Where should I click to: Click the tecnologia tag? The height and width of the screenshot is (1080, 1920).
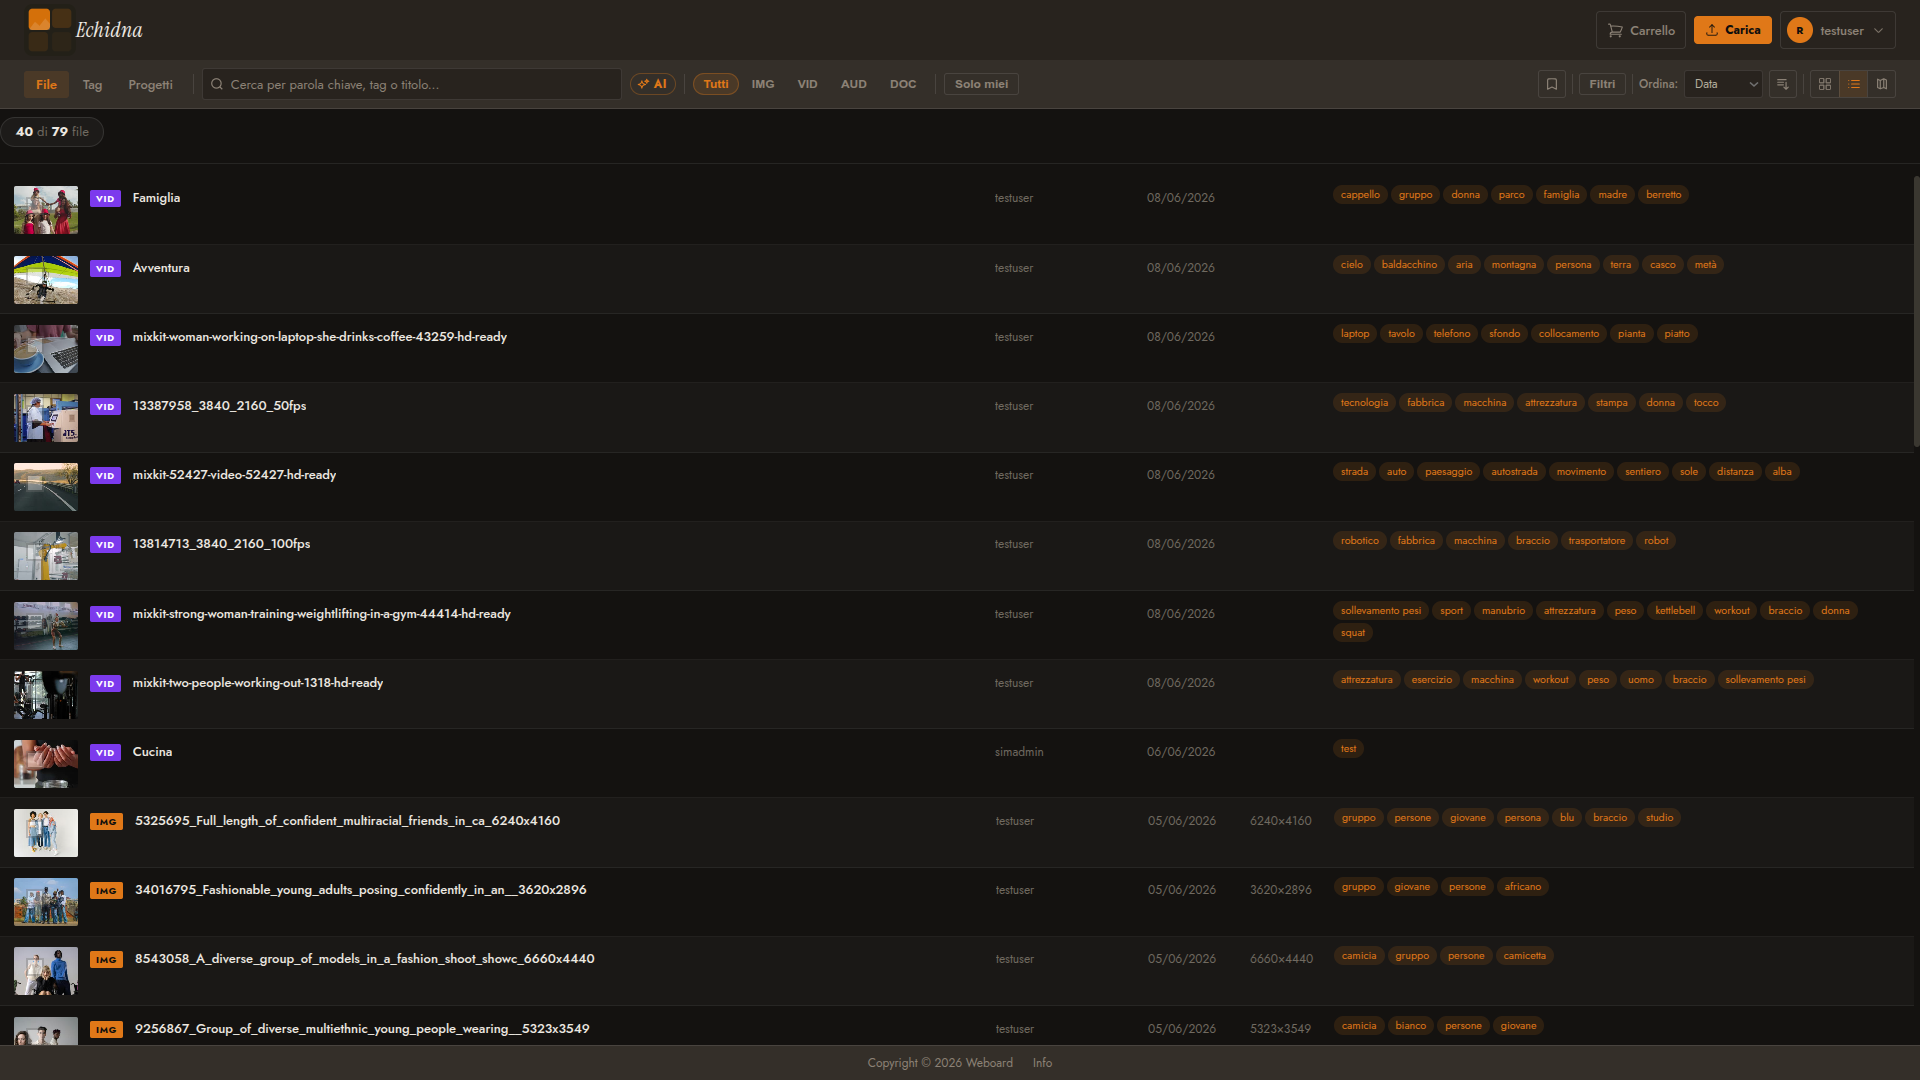1364,403
